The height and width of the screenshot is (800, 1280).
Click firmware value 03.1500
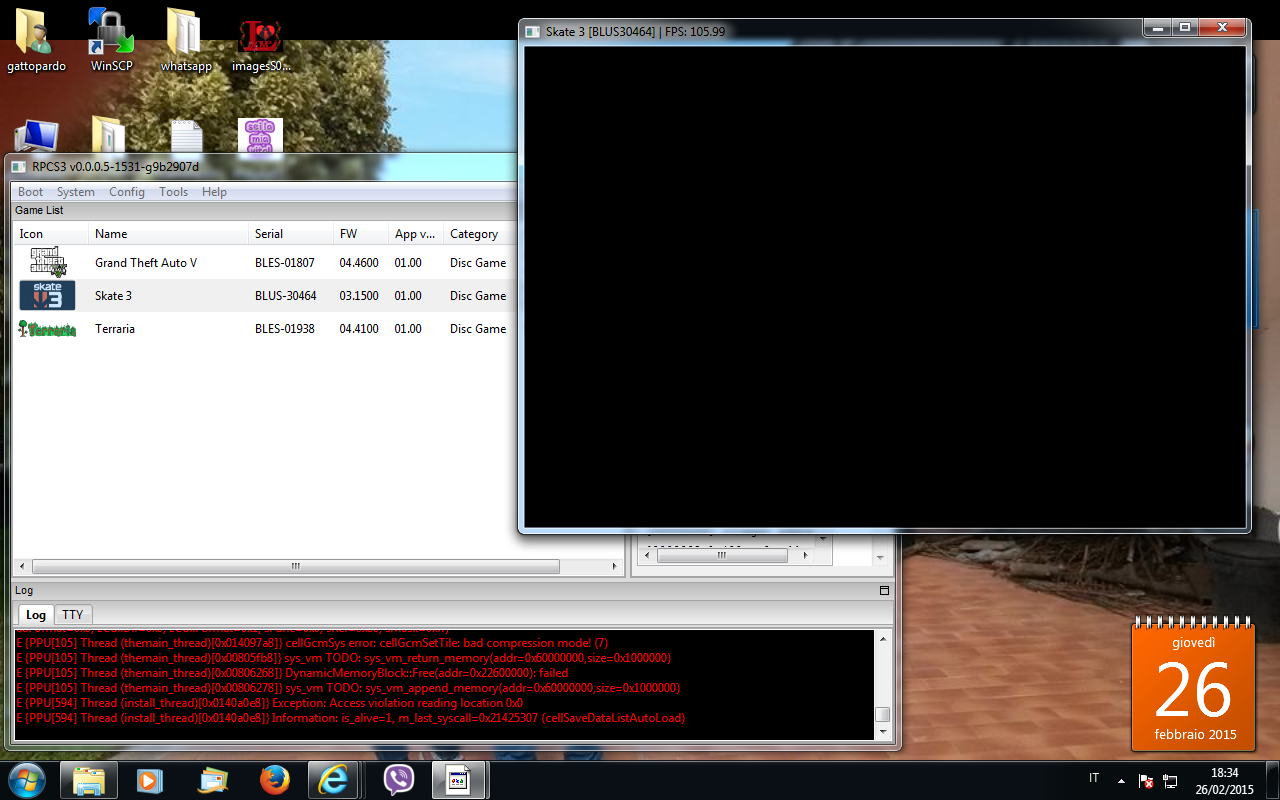tap(359, 296)
